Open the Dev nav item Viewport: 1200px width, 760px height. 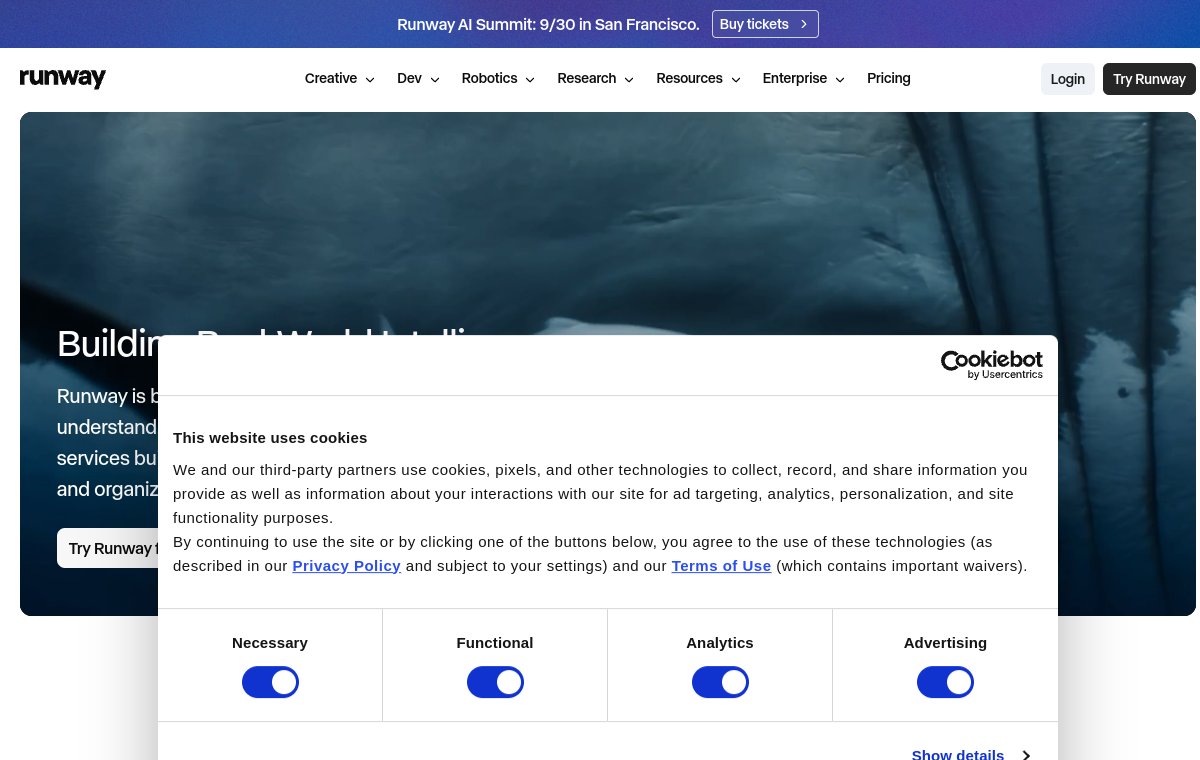tap(409, 78)
